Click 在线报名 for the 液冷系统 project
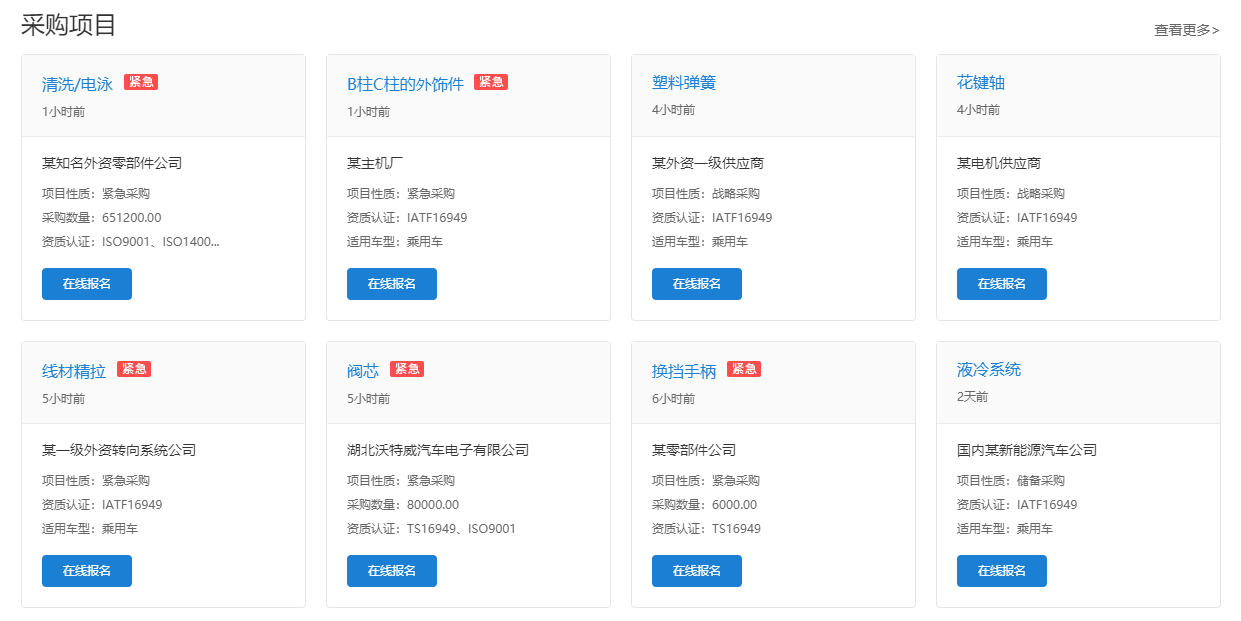 tap(1001, 570)
